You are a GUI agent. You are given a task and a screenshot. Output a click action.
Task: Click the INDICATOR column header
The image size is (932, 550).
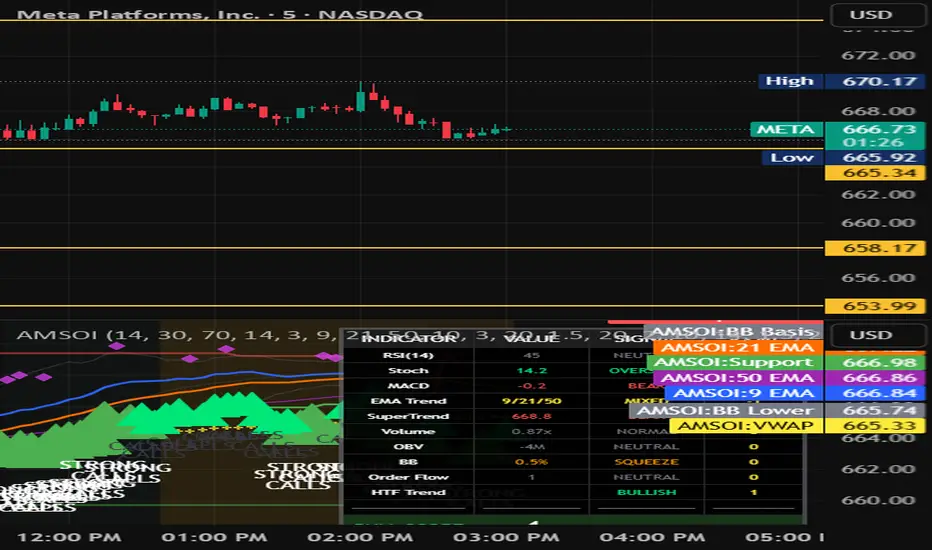pyautogui.click(x=408, y=339)
